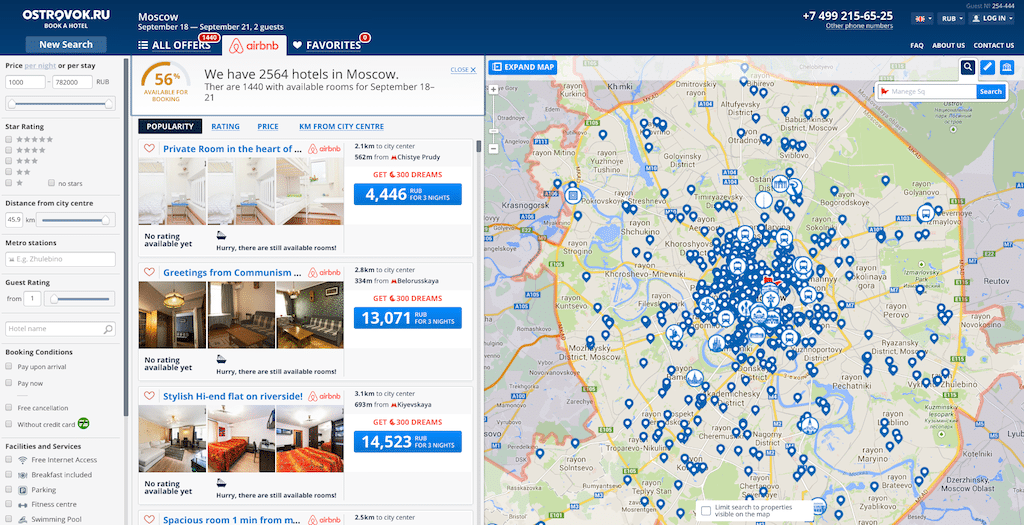Click the 13,071 RUB price button

[408, 318]
